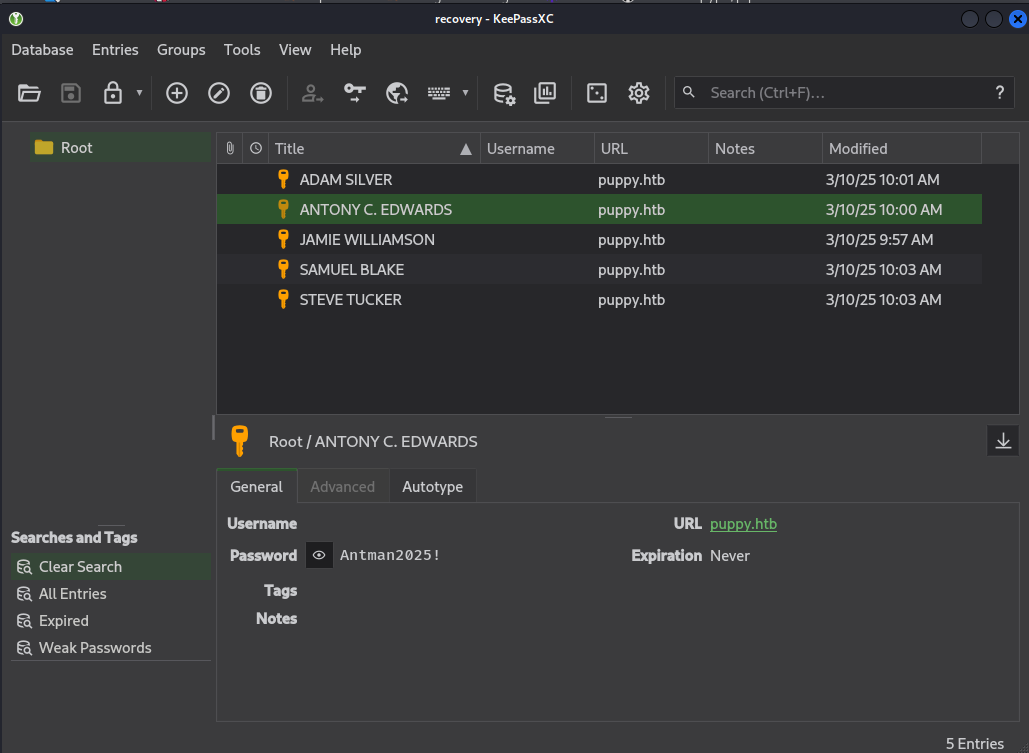
Task: Lock the database using padlock icon
Action: (112, 93)
